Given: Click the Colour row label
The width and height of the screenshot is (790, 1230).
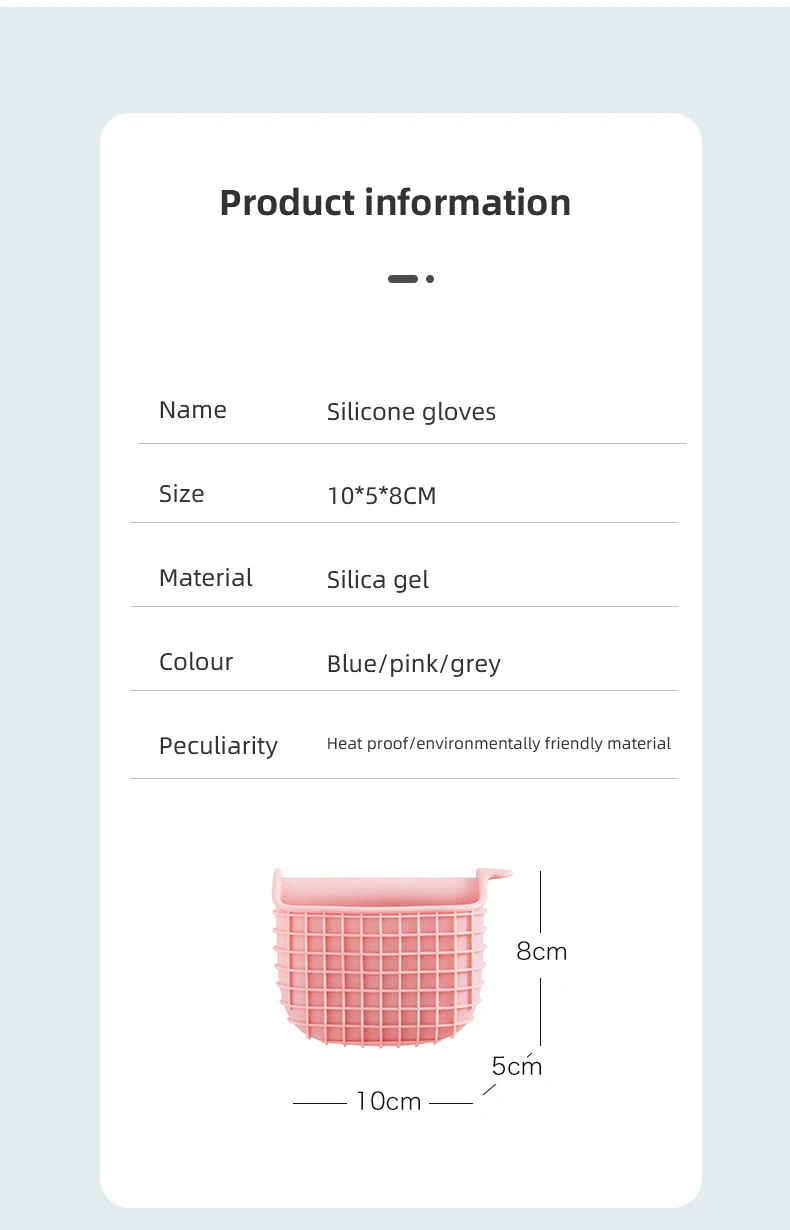Looking at the screenshot, I should click(x=196, y=662).
